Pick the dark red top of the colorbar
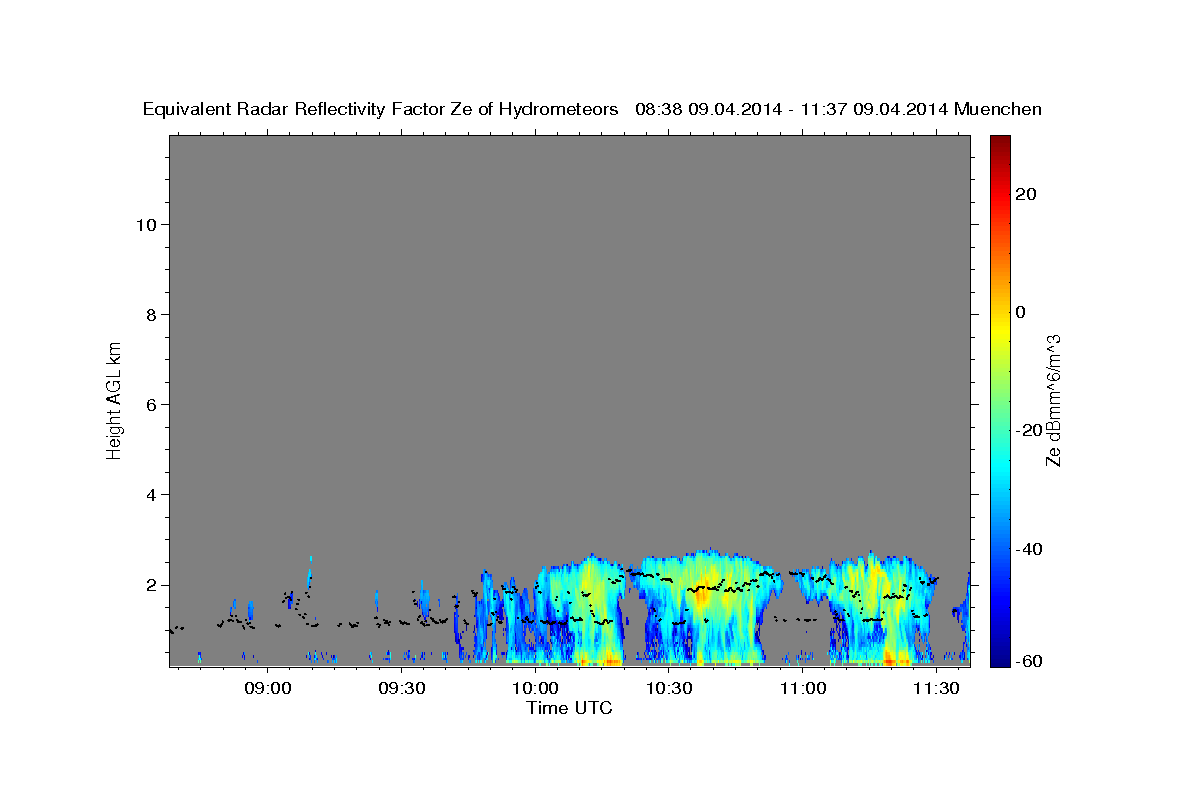 coord(999,143)
